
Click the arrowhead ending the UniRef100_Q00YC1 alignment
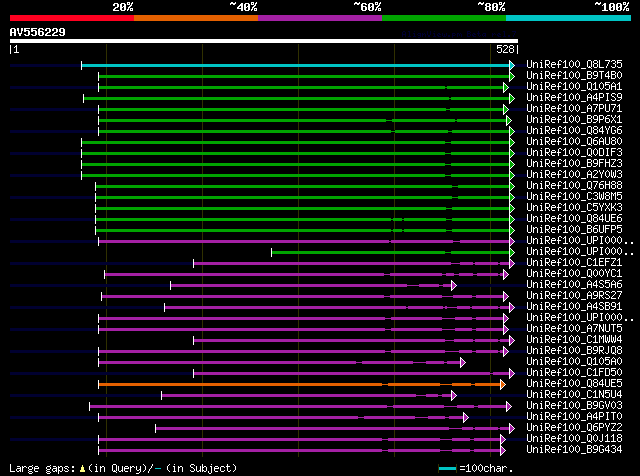click(506, 275)
